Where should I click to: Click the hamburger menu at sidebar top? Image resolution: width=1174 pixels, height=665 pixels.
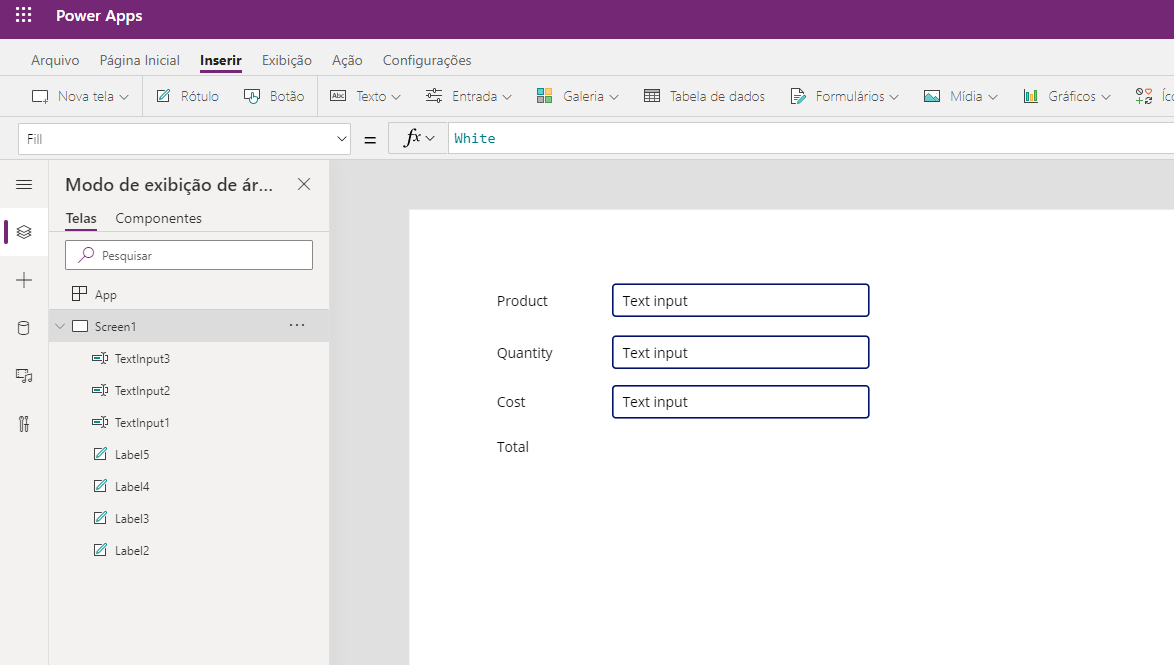coord(23,184)
